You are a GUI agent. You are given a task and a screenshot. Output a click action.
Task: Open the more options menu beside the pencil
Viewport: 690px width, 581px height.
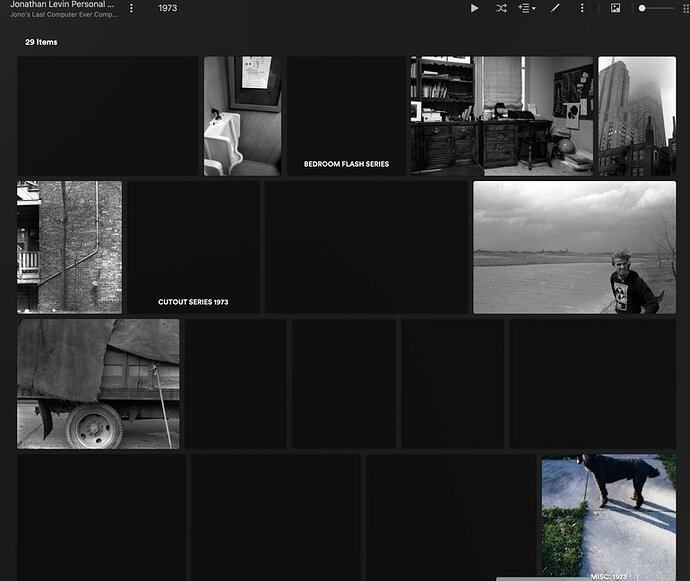point(582,8)
